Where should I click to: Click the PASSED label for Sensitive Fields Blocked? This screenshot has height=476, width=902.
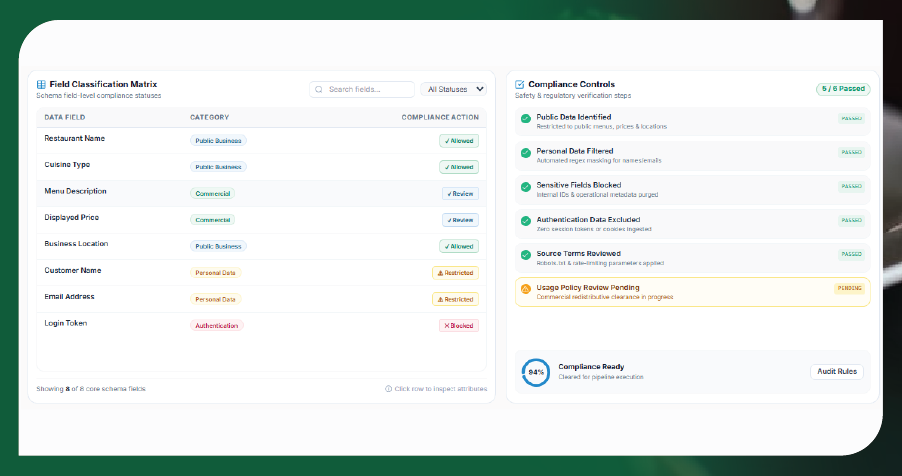pos(851,186)
